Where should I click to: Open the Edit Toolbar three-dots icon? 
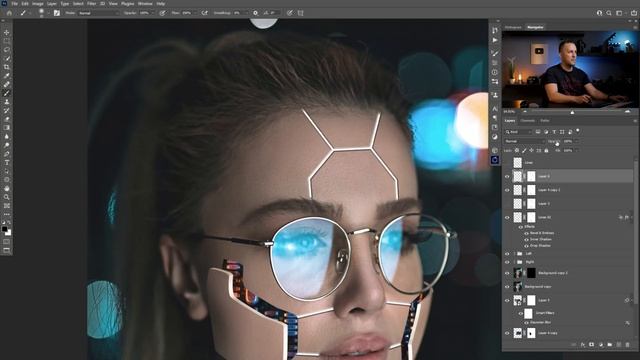tap(7, 214)
